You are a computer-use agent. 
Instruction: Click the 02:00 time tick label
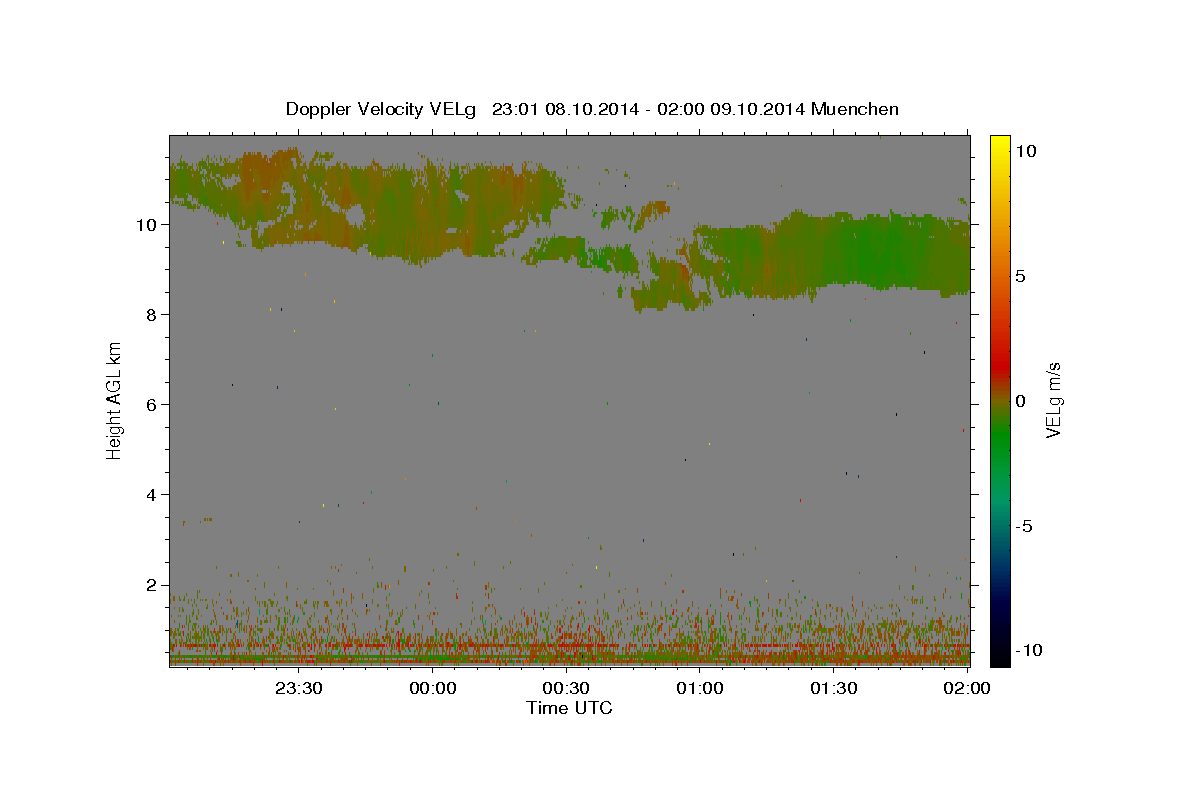pos(967,688)
